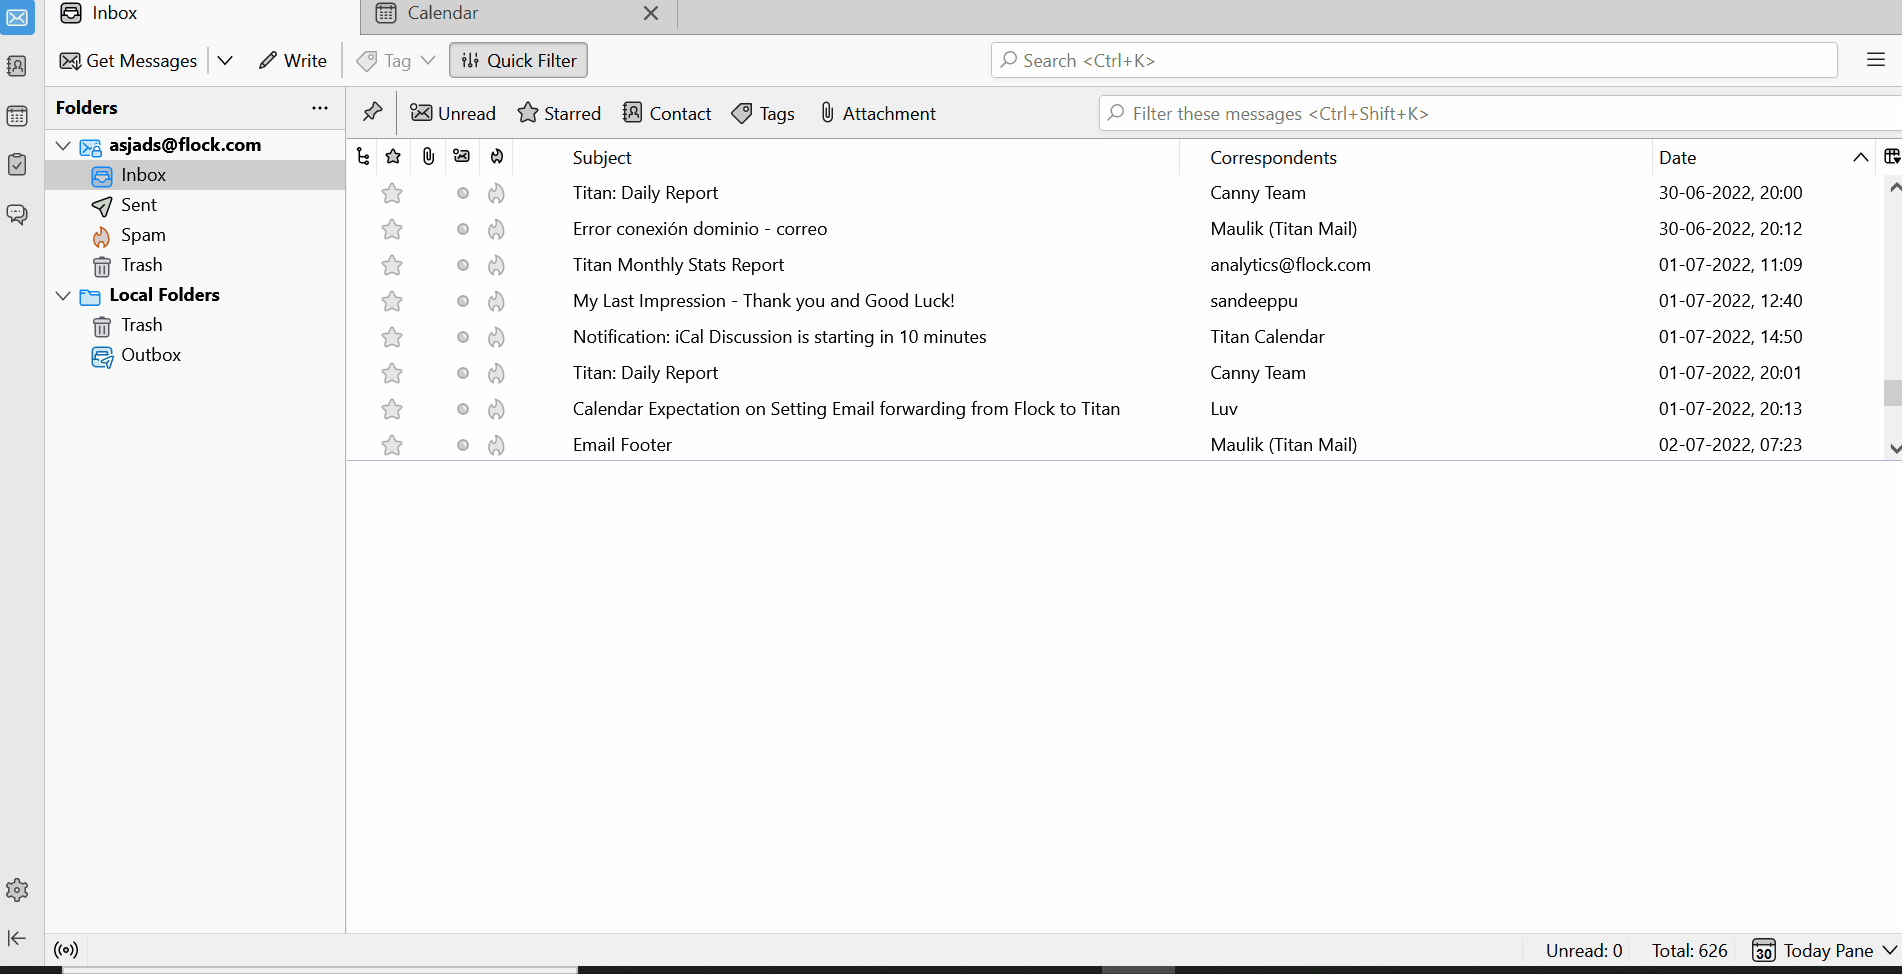The height and width of the screenshot is (974, 1902).
Task: Collapse the spaces toolbar
Action: tap(17, 938)
